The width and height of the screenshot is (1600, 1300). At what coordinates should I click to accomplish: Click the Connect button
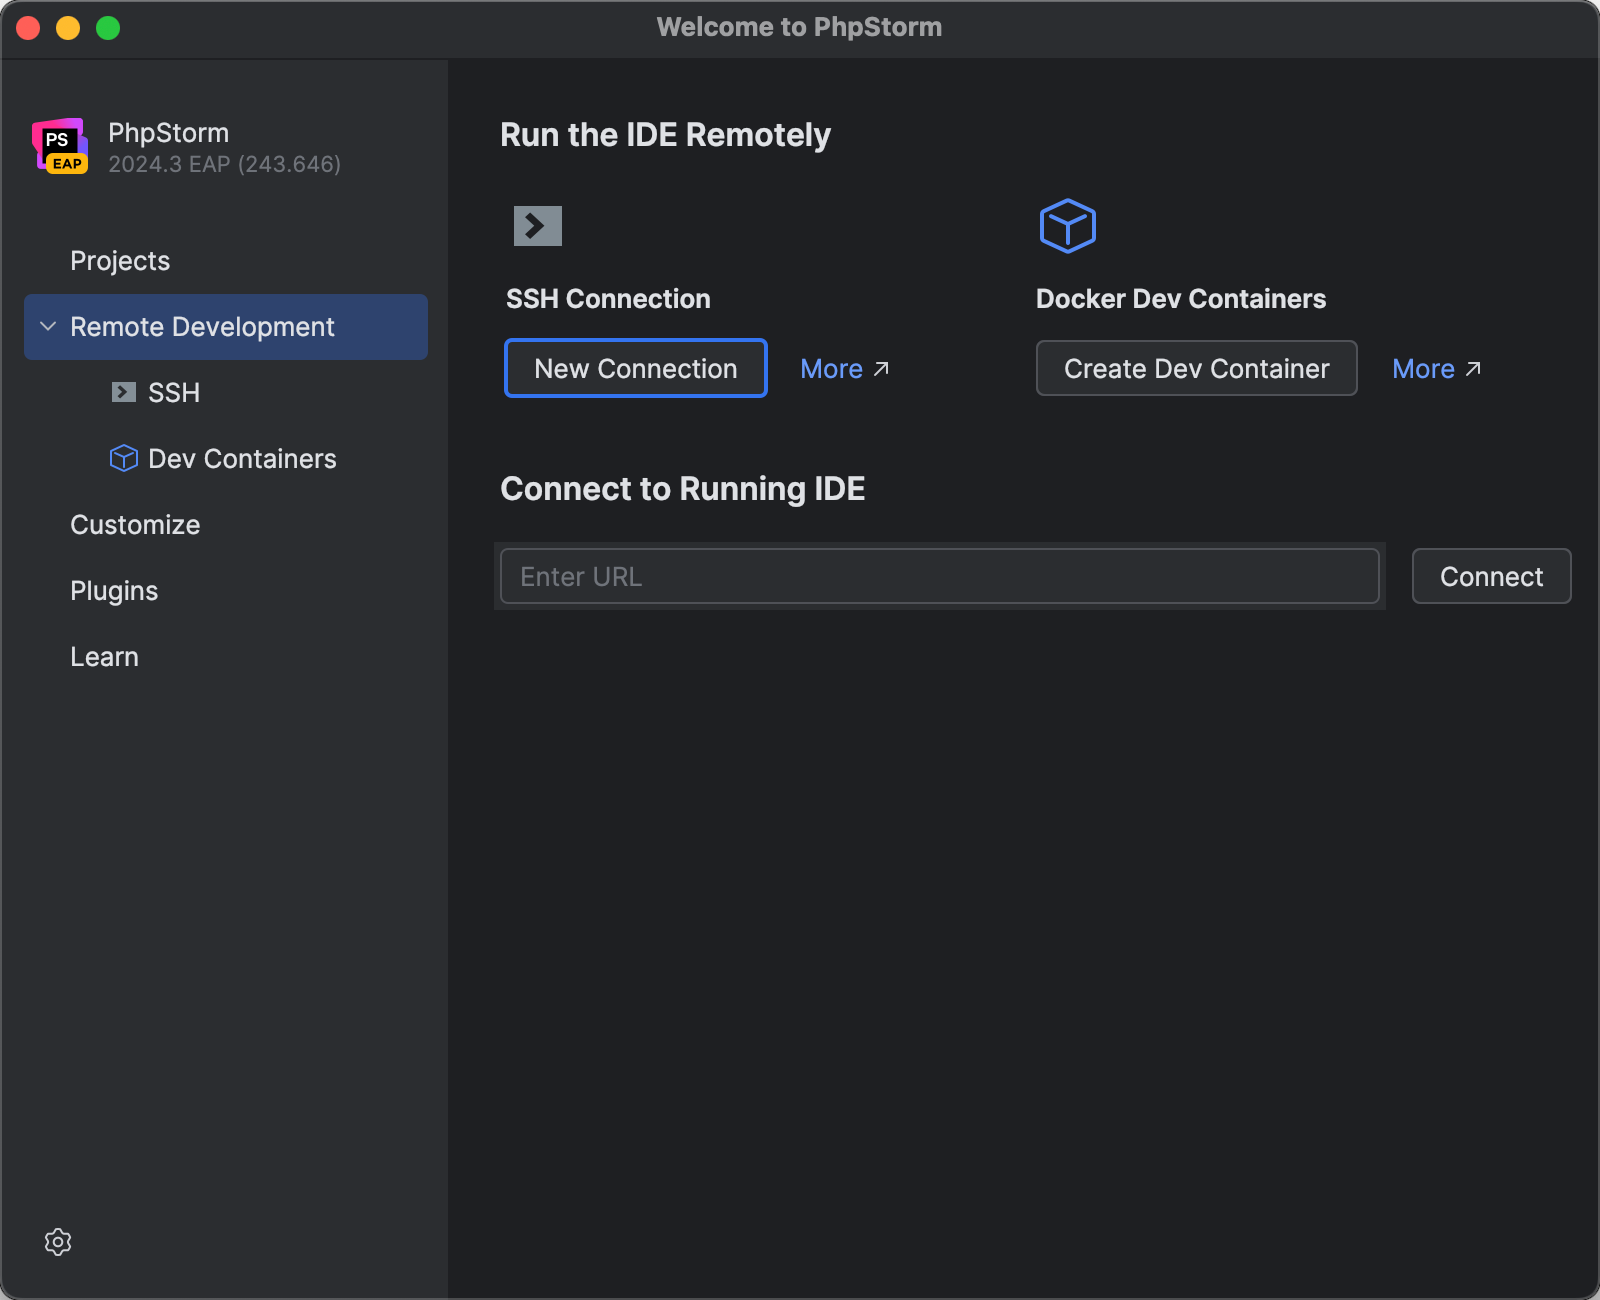coord(1491,576)
